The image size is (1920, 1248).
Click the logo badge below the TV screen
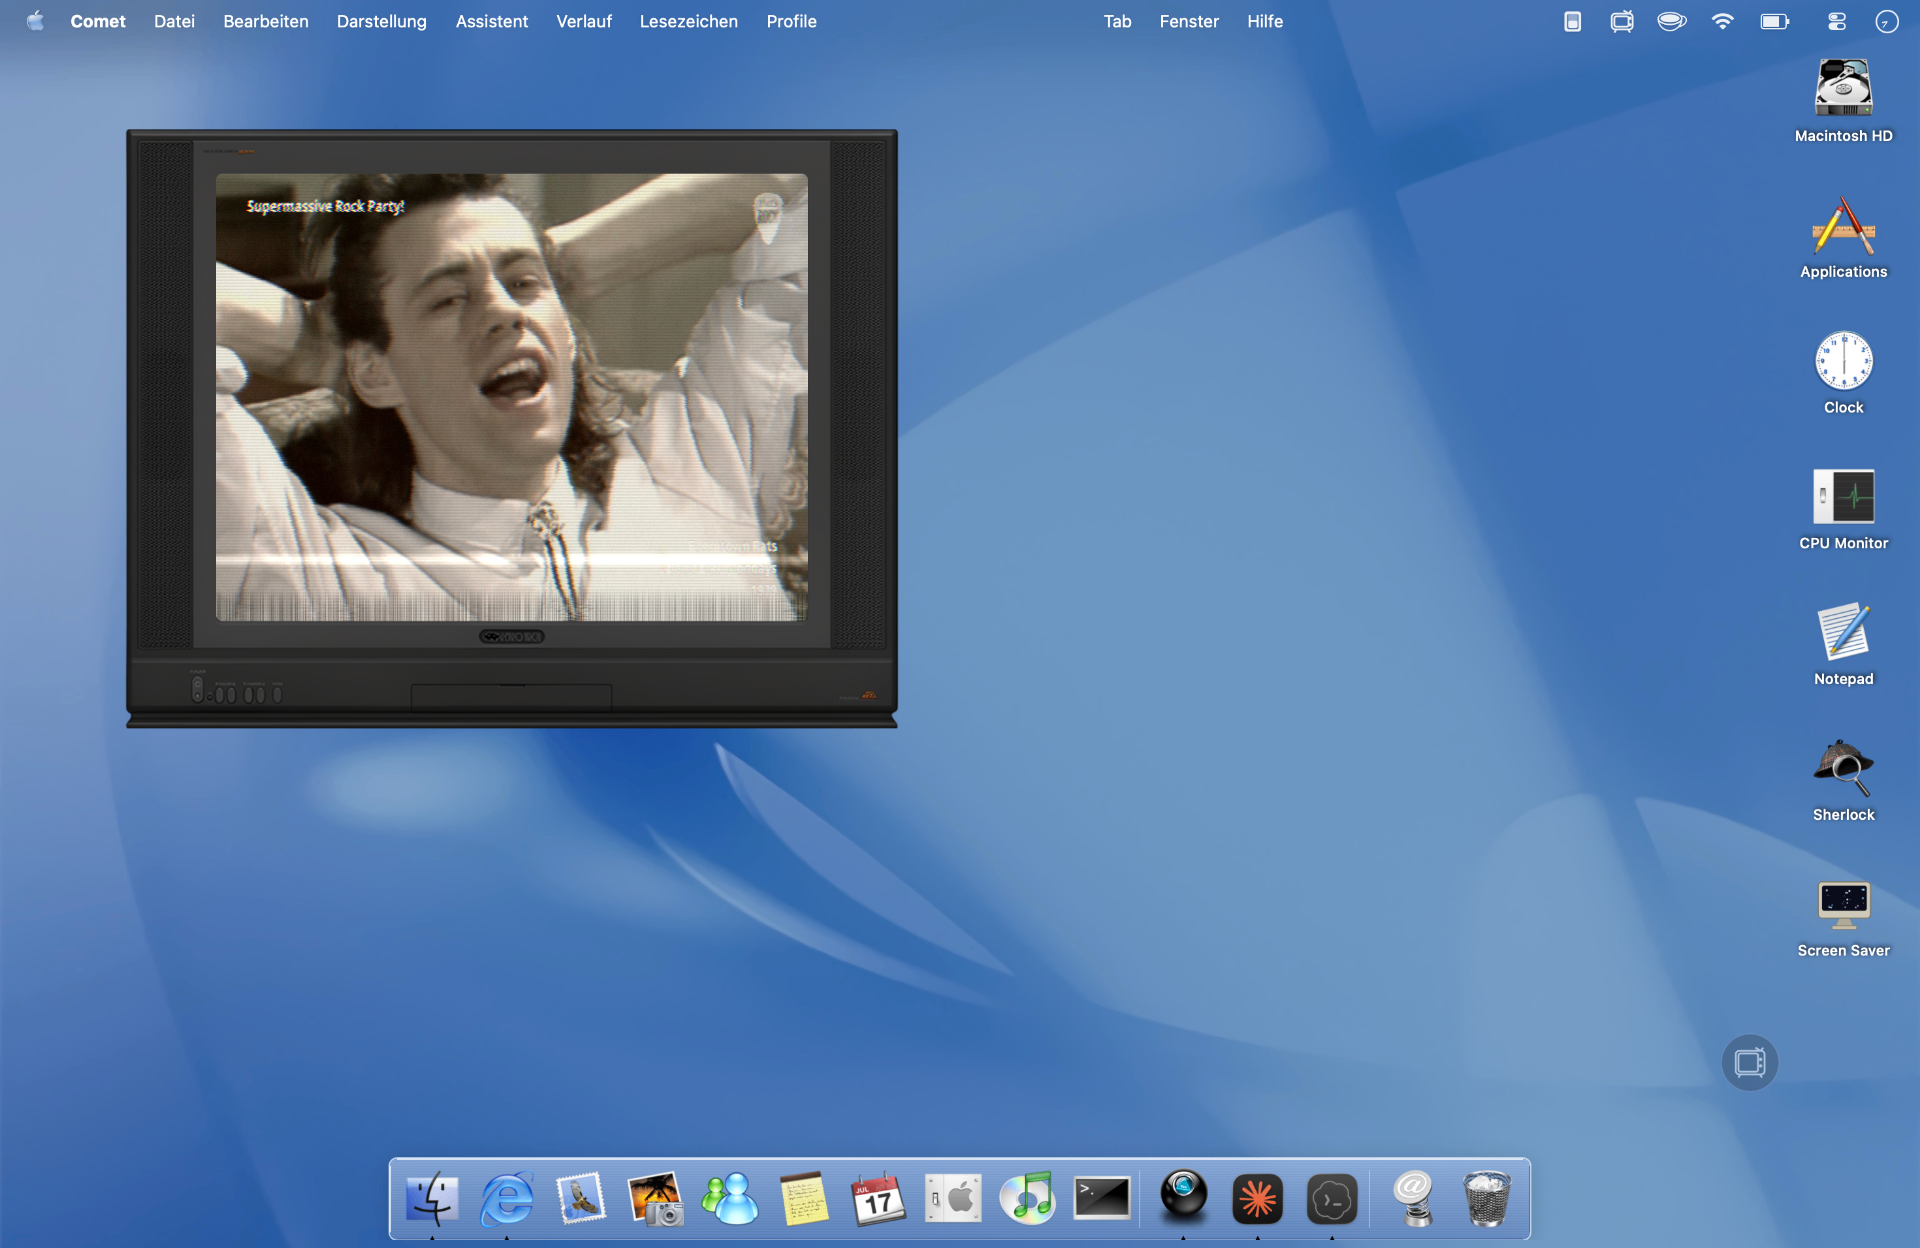pyautogui.click(x=512, y=636)
